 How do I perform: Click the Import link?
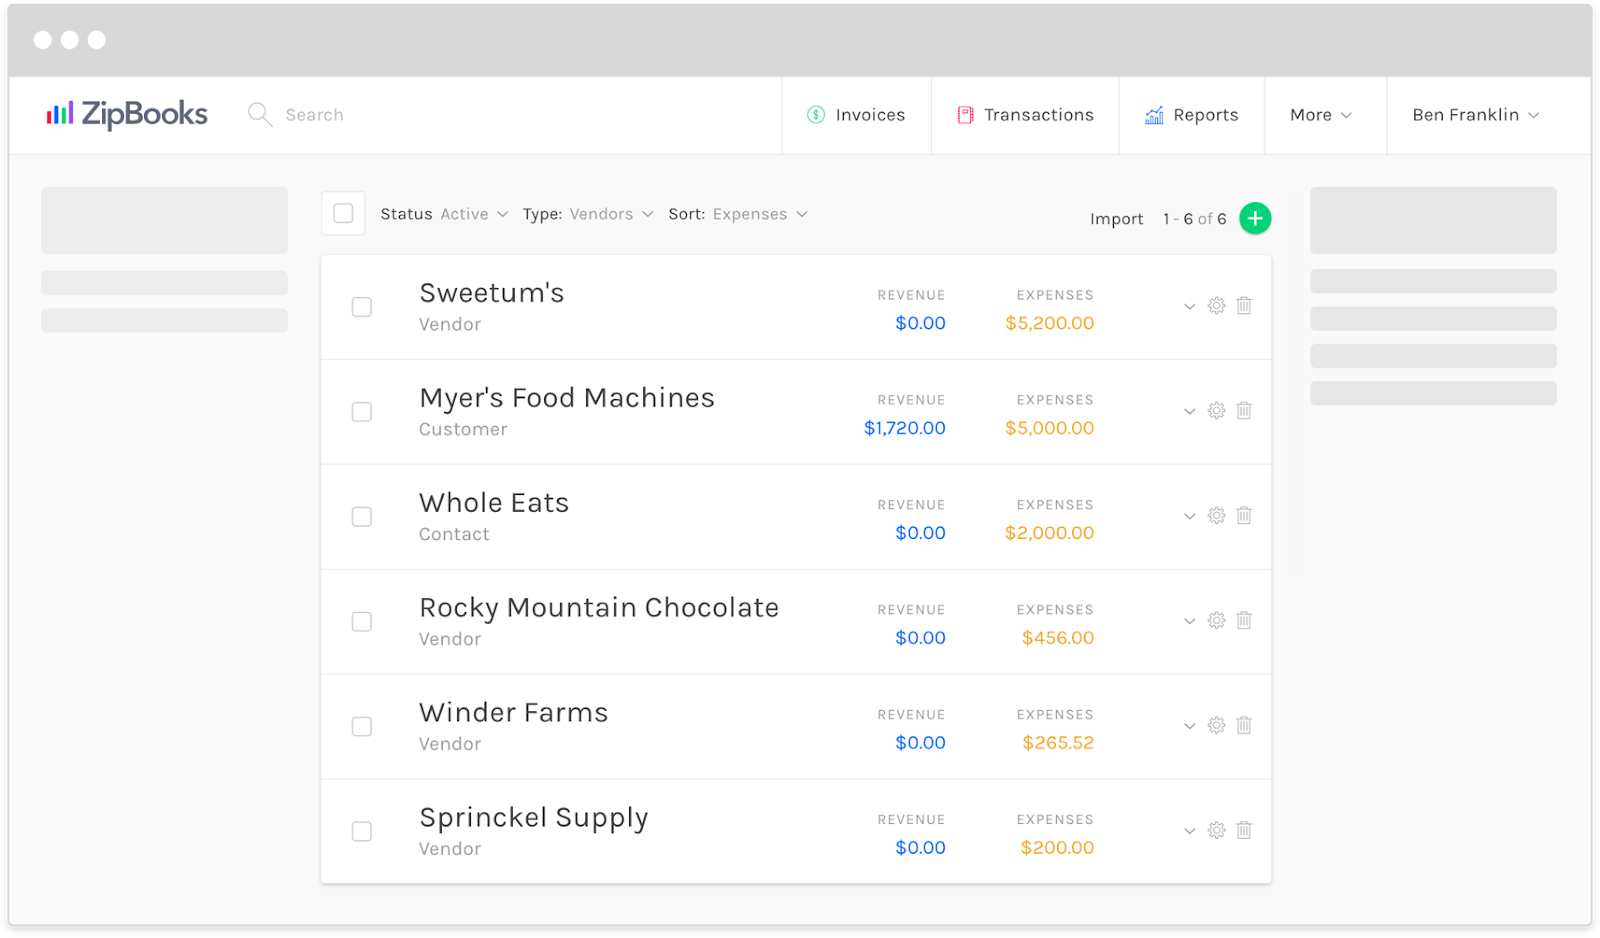(x=1116, y=219)
